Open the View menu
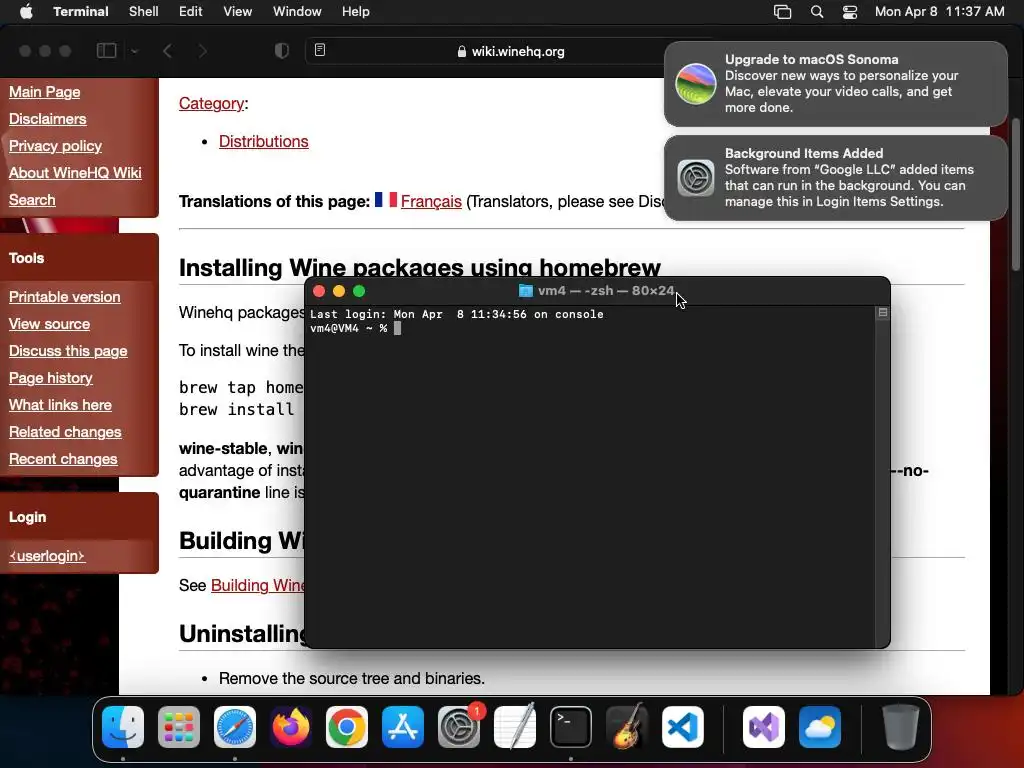 point(237,12)
